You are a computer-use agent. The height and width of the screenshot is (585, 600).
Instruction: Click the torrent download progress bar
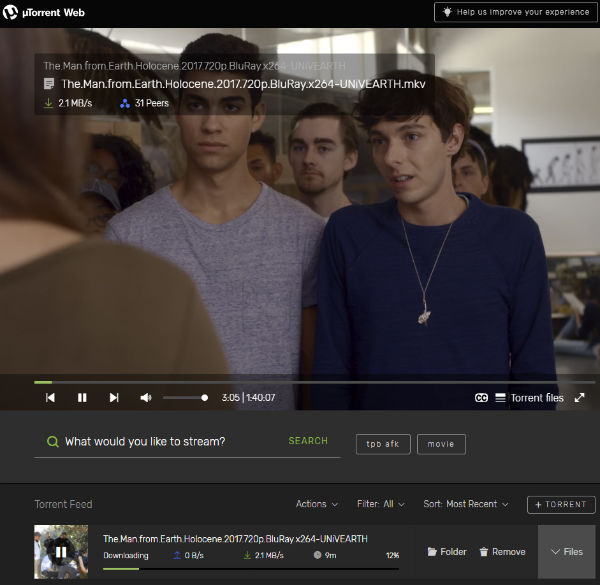(x=251, y=569)
